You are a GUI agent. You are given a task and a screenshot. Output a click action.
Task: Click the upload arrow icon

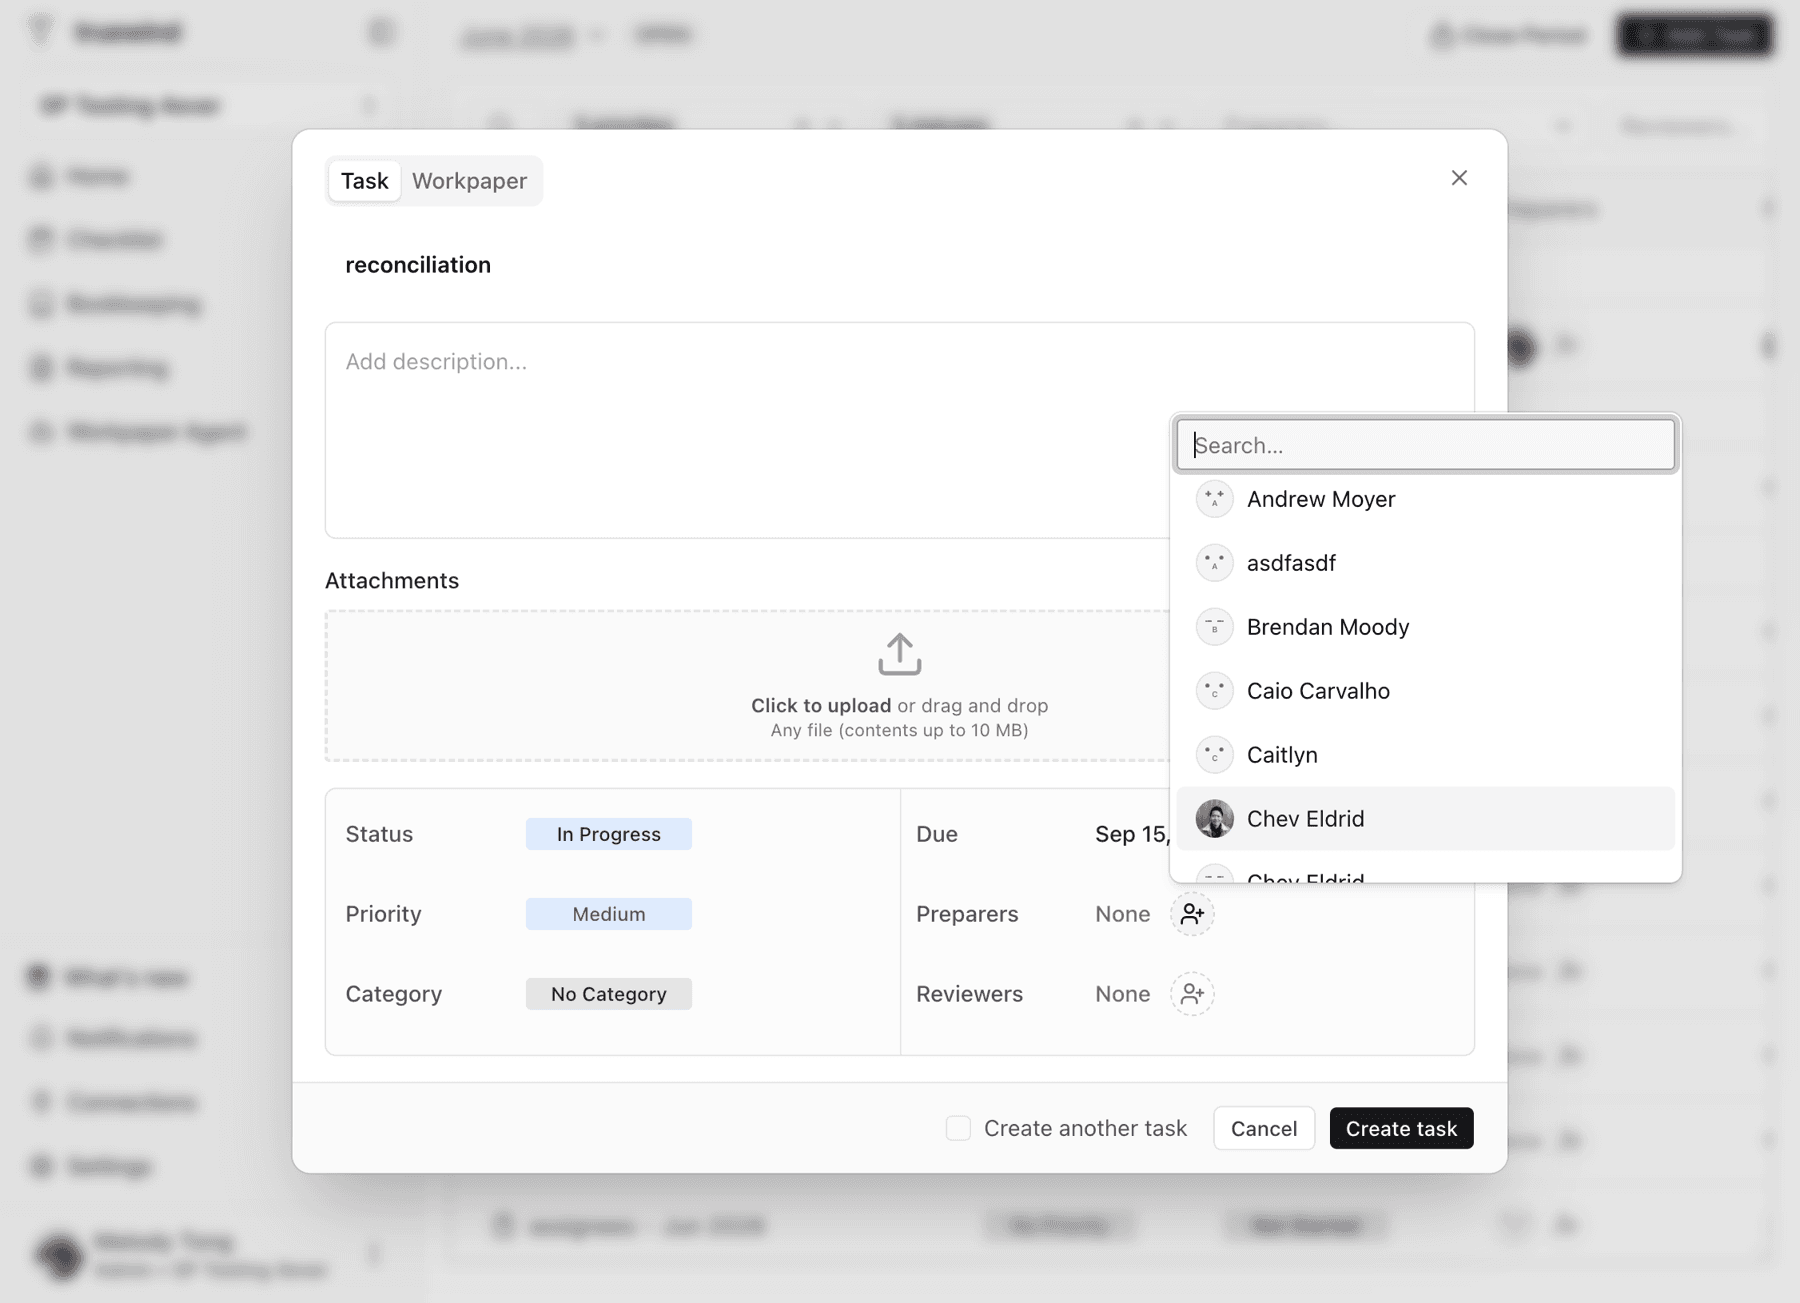click(899, 654)
